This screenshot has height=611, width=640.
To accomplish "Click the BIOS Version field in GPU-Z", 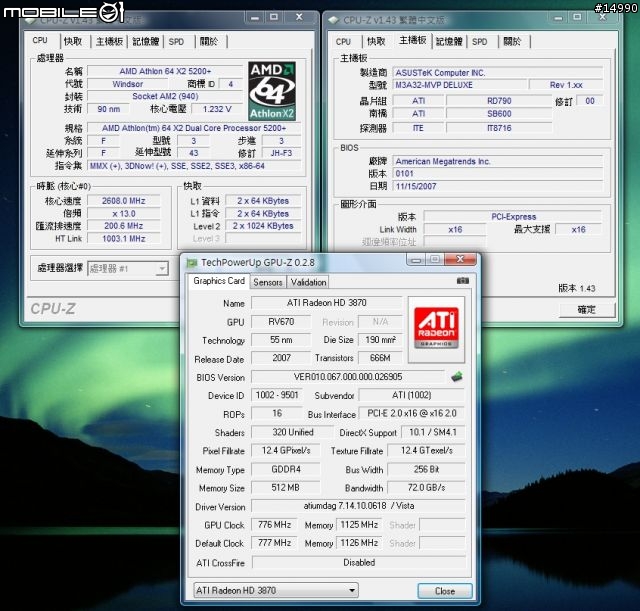I will click(x=348, y=376).
